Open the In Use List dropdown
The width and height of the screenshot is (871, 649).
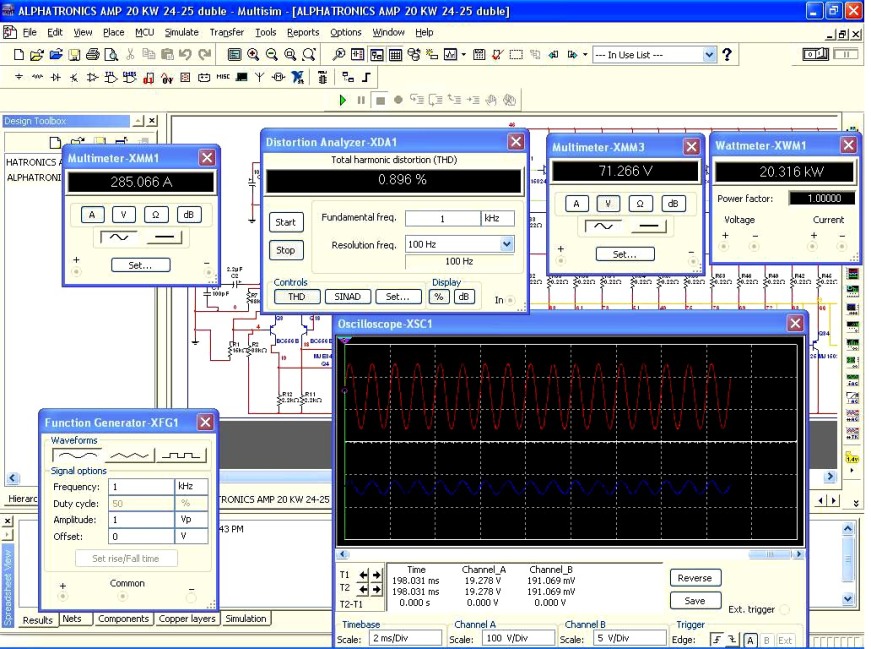(709, 54)
